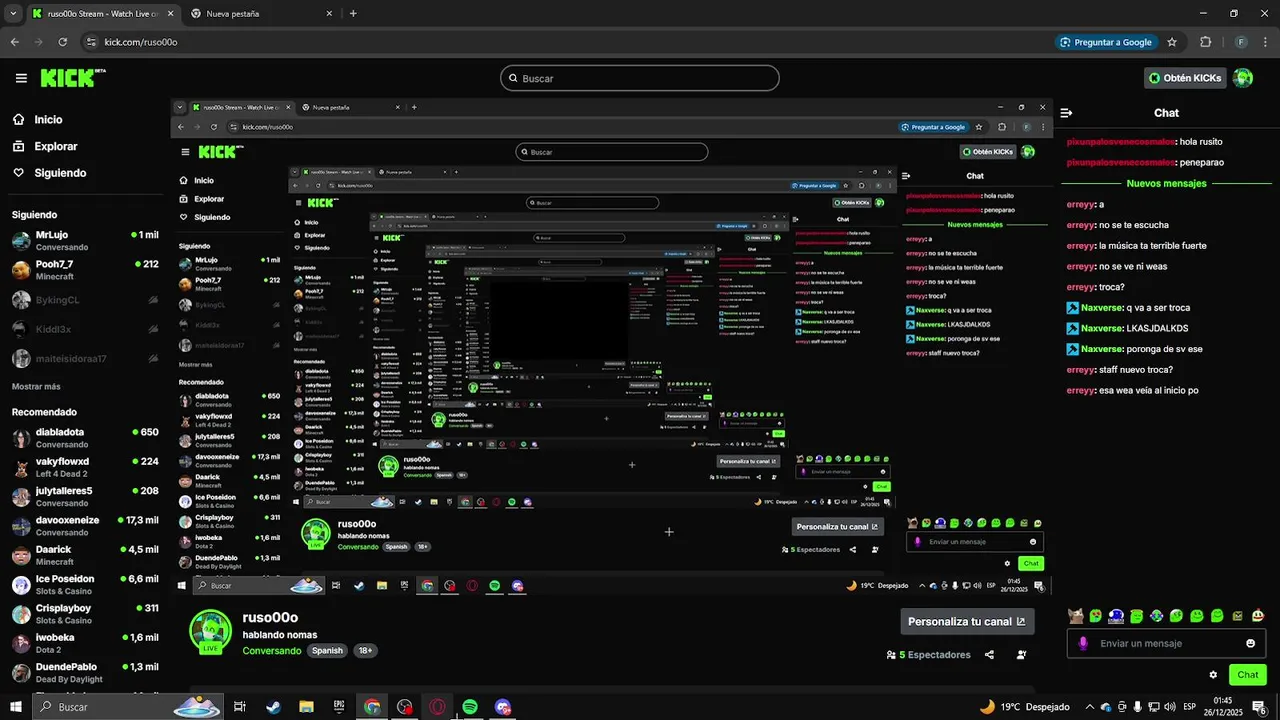Open the emoji picker in message box

1250,643
